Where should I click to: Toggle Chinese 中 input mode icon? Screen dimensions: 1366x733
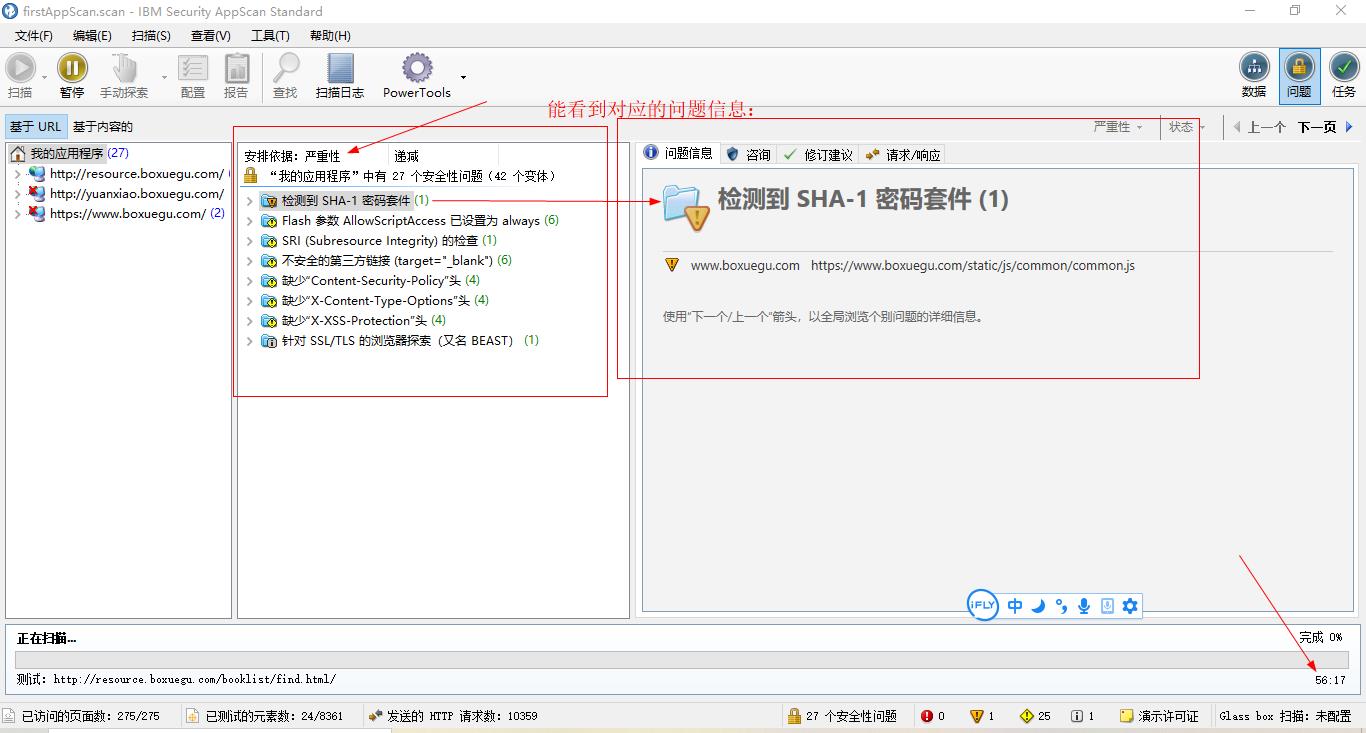(1015, 606)
